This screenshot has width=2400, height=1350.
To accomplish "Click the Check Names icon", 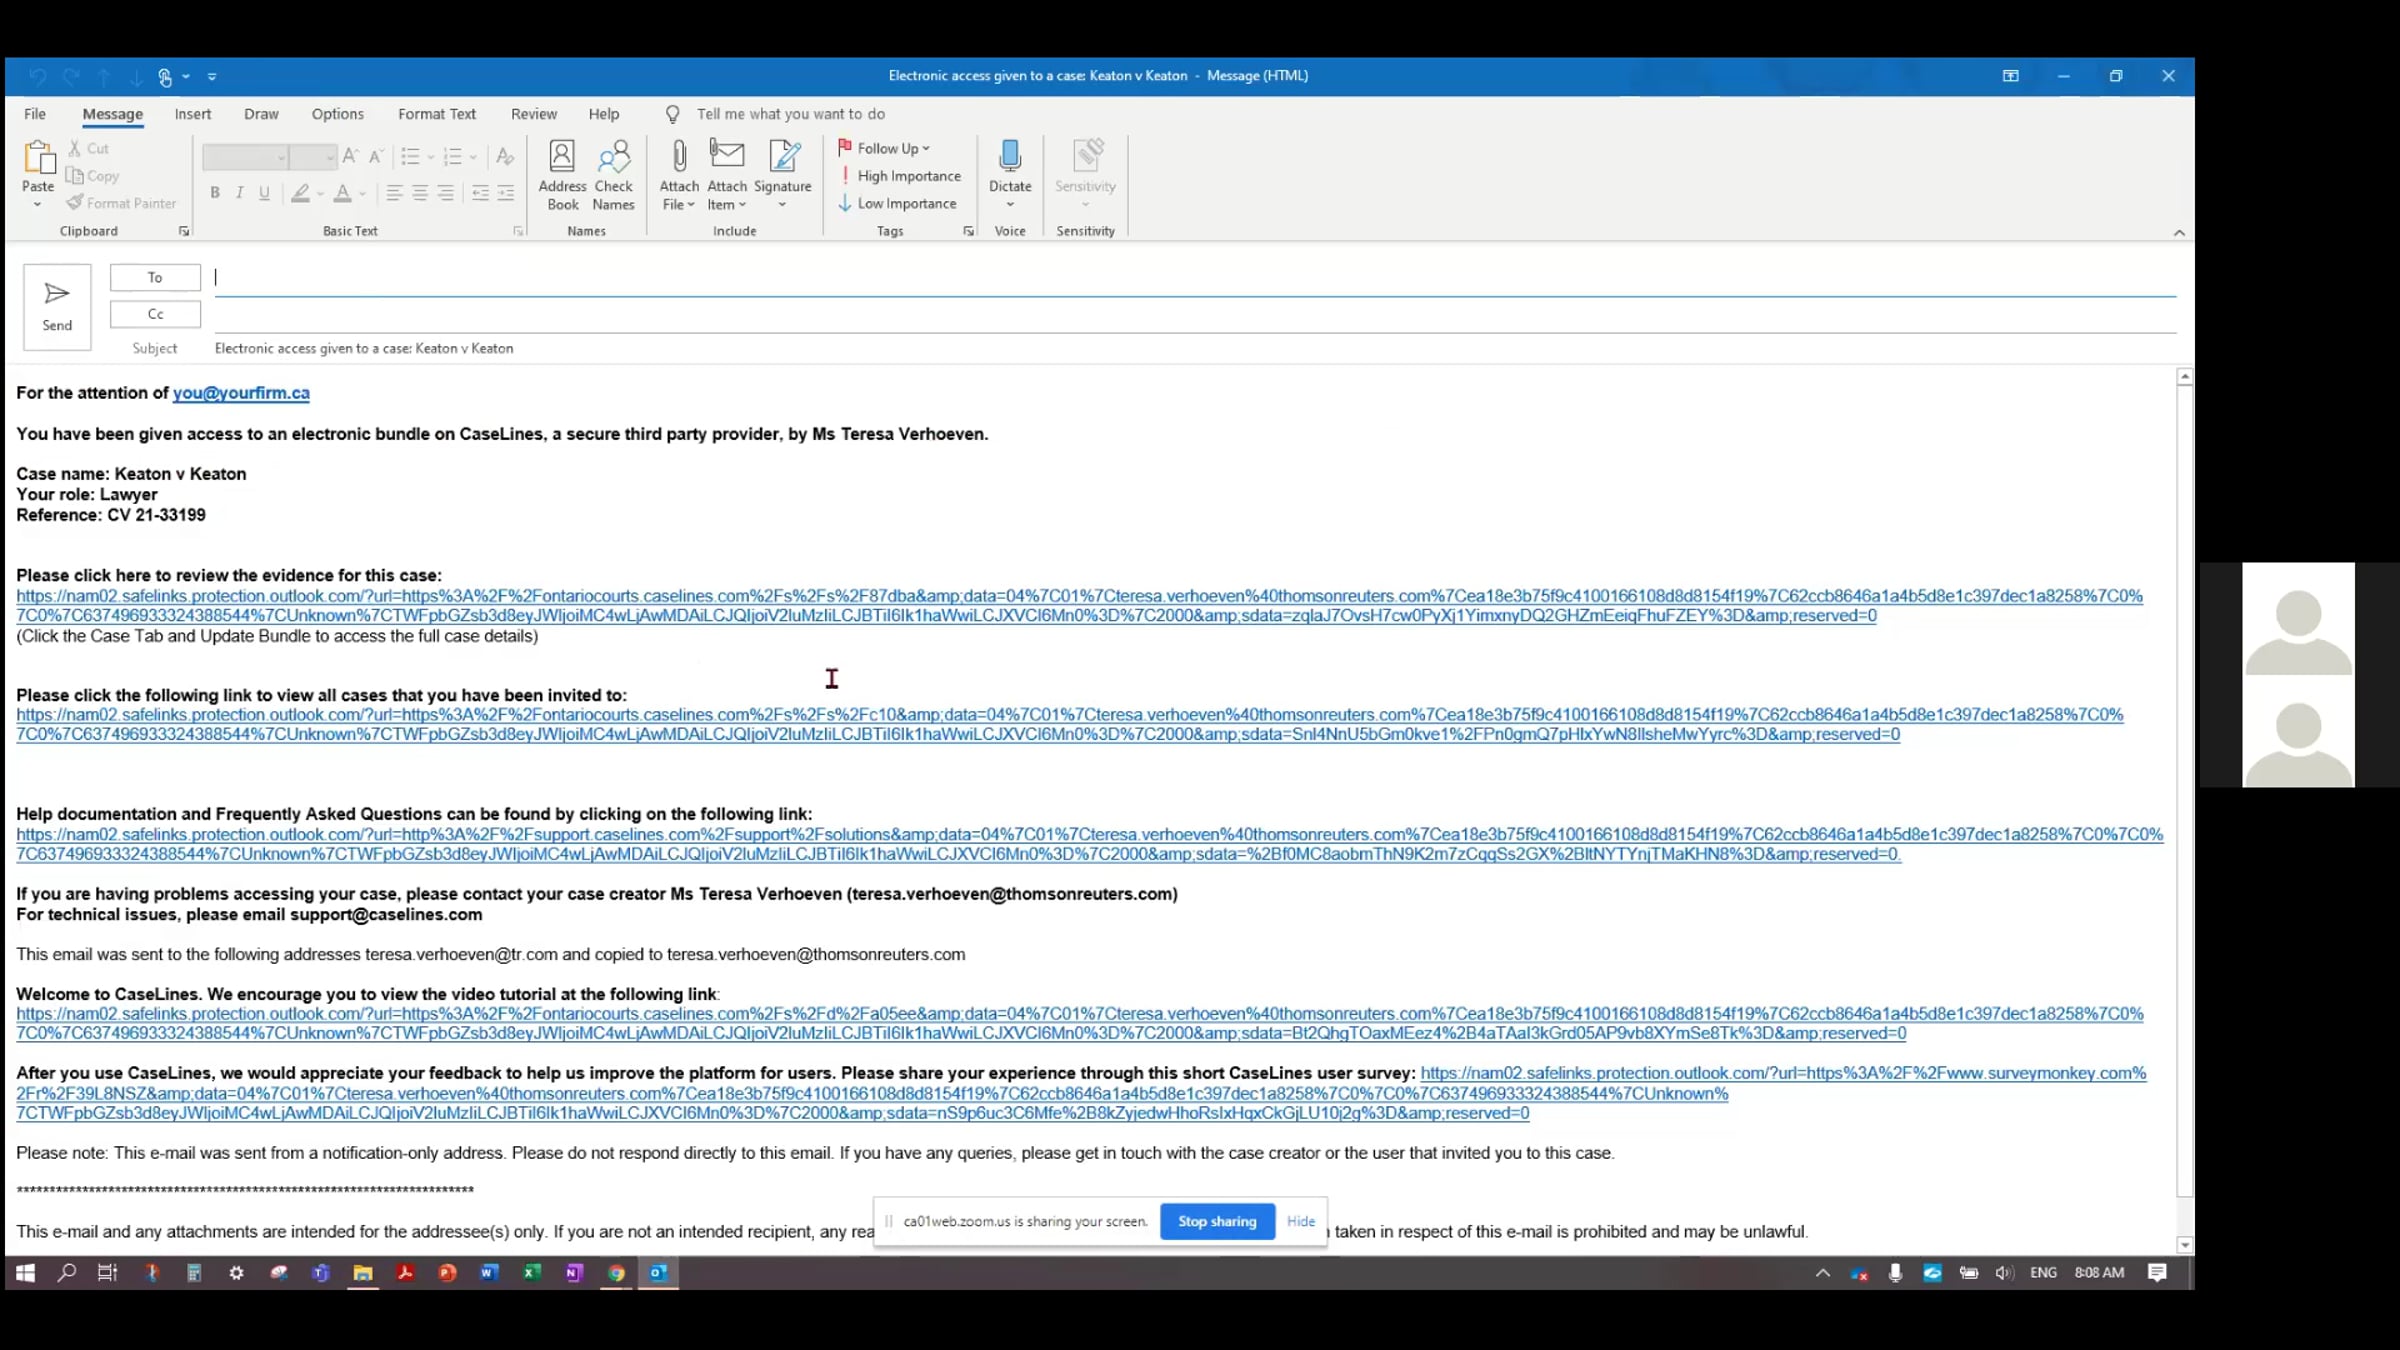I will click(x=613, y=176).
